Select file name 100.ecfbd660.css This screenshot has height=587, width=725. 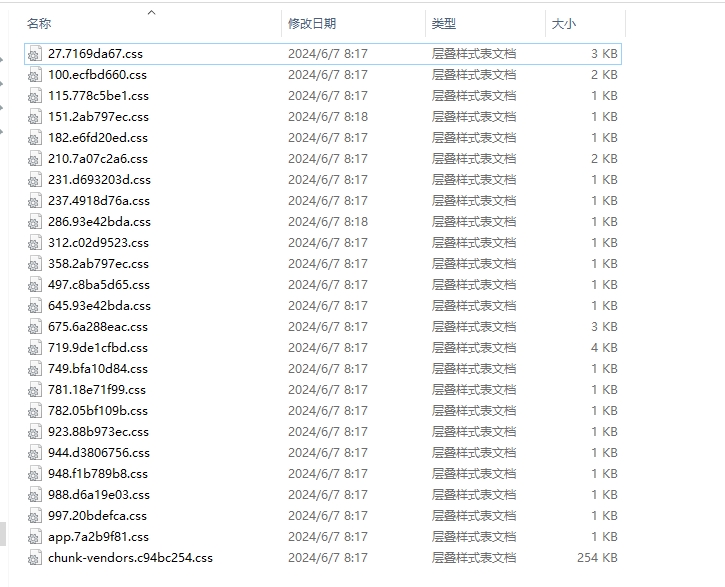pyautogui.click(x=97, y=75)
